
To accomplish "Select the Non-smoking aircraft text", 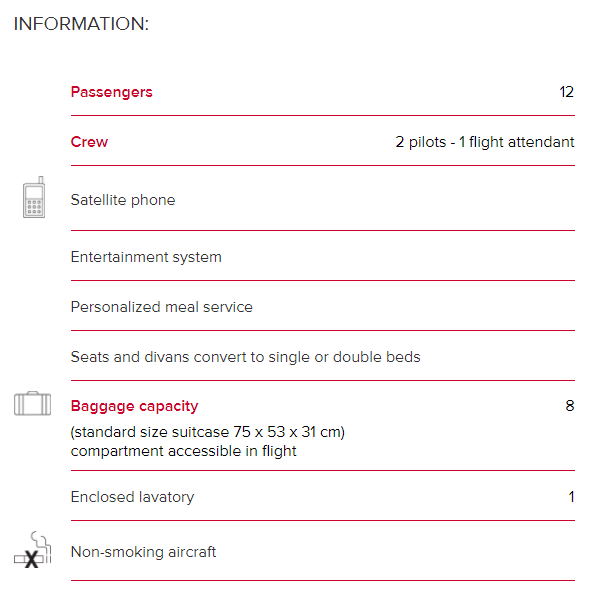I will click(x=143, y=552).
